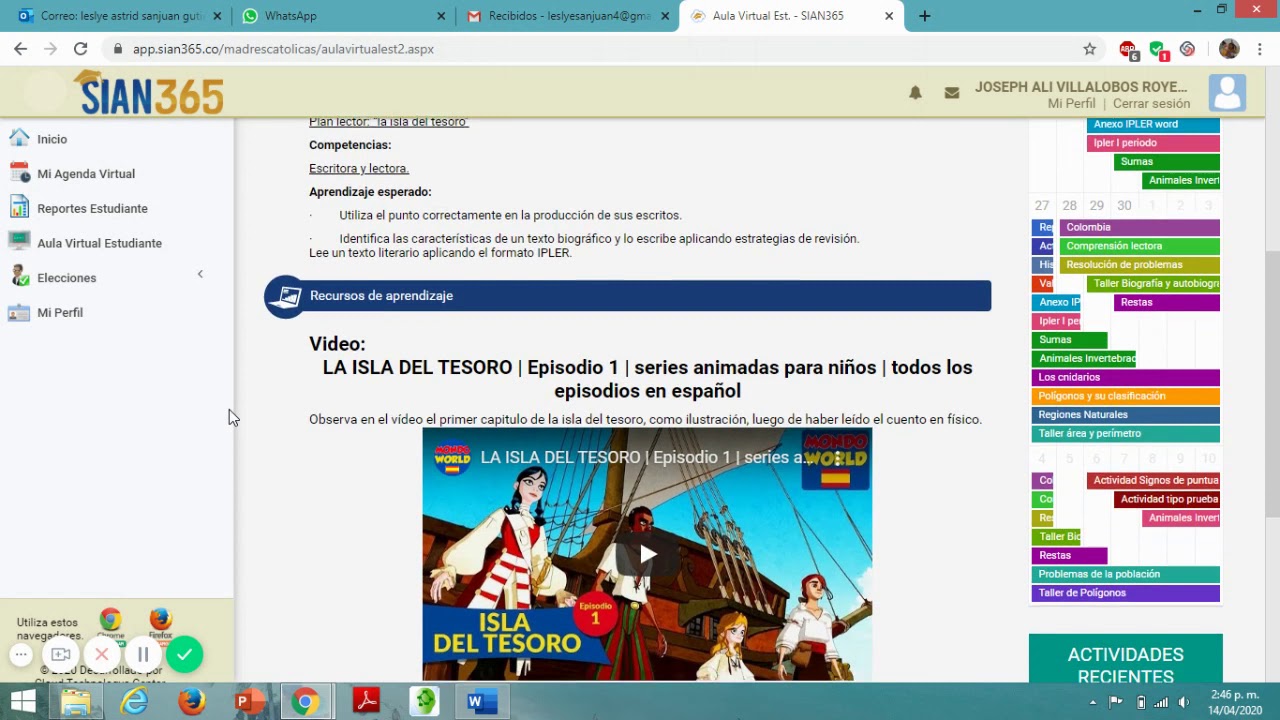The image size is (1280, 720).
Task: Open the magenta Restas event under Taller Biografía
Action: 1167,302
